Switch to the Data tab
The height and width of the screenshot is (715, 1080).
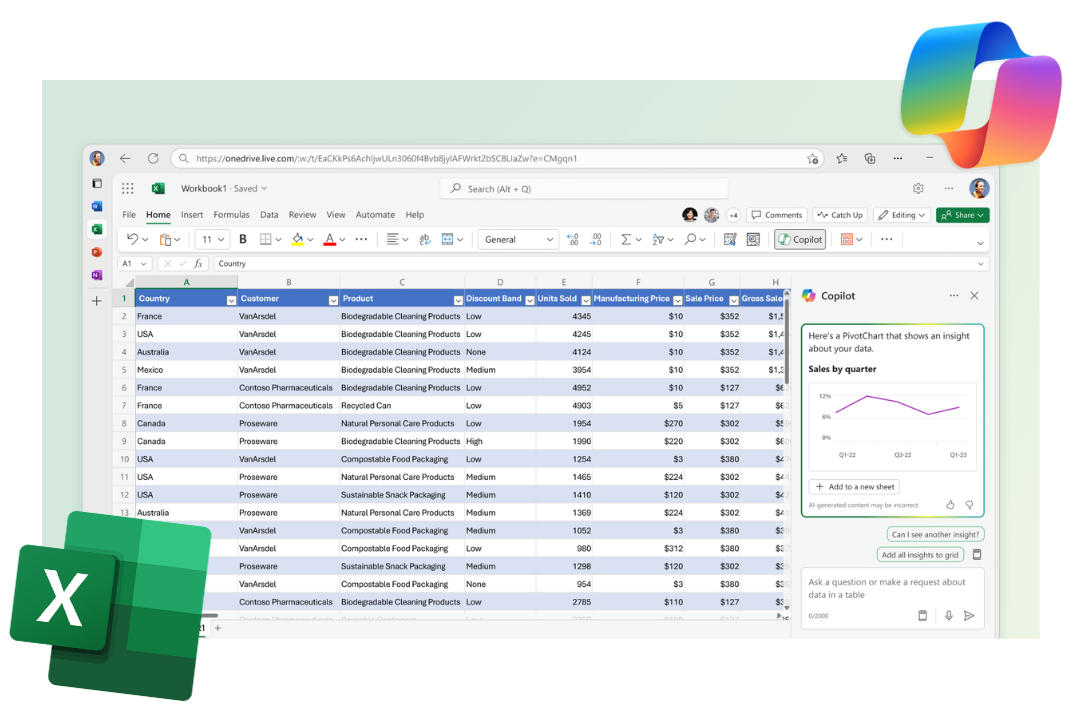point(269,214)
